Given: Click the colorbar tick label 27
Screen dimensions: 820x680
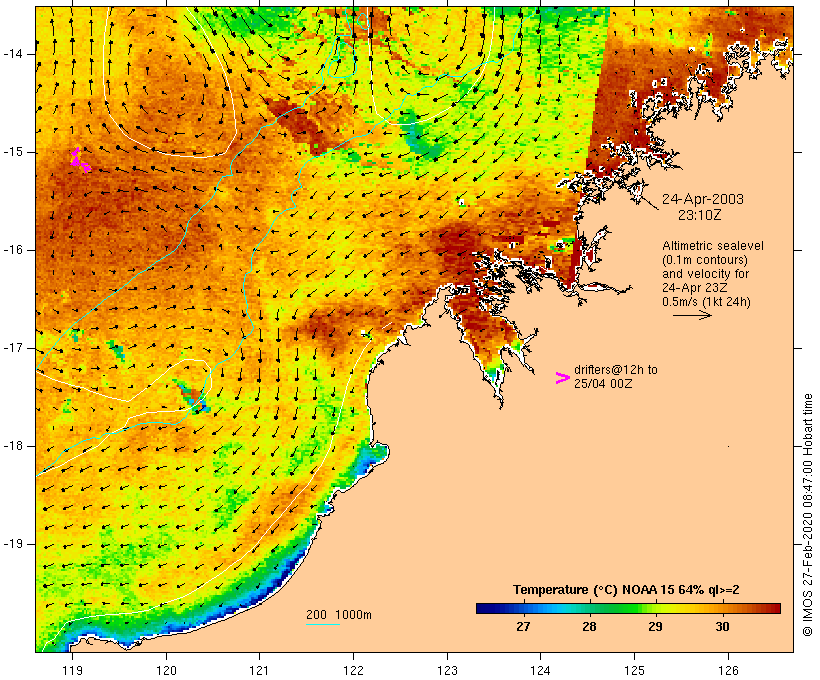Looking at the screenshot, I should [523, 626].
